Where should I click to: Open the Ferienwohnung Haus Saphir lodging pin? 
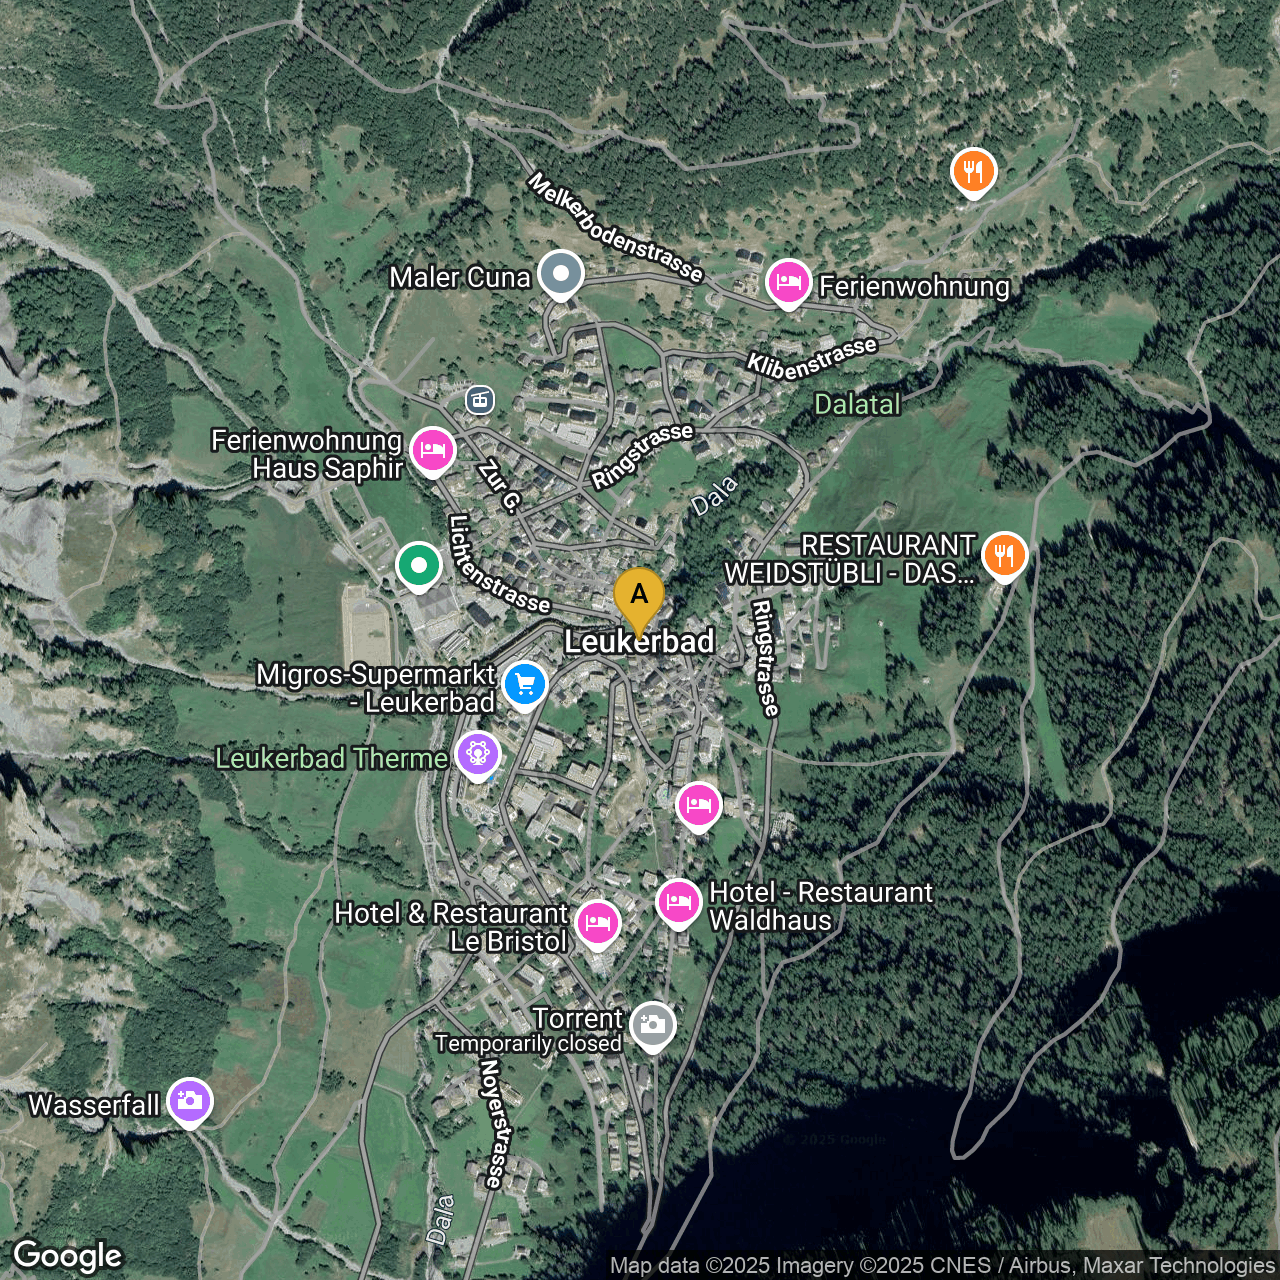(x=432, y=452)
